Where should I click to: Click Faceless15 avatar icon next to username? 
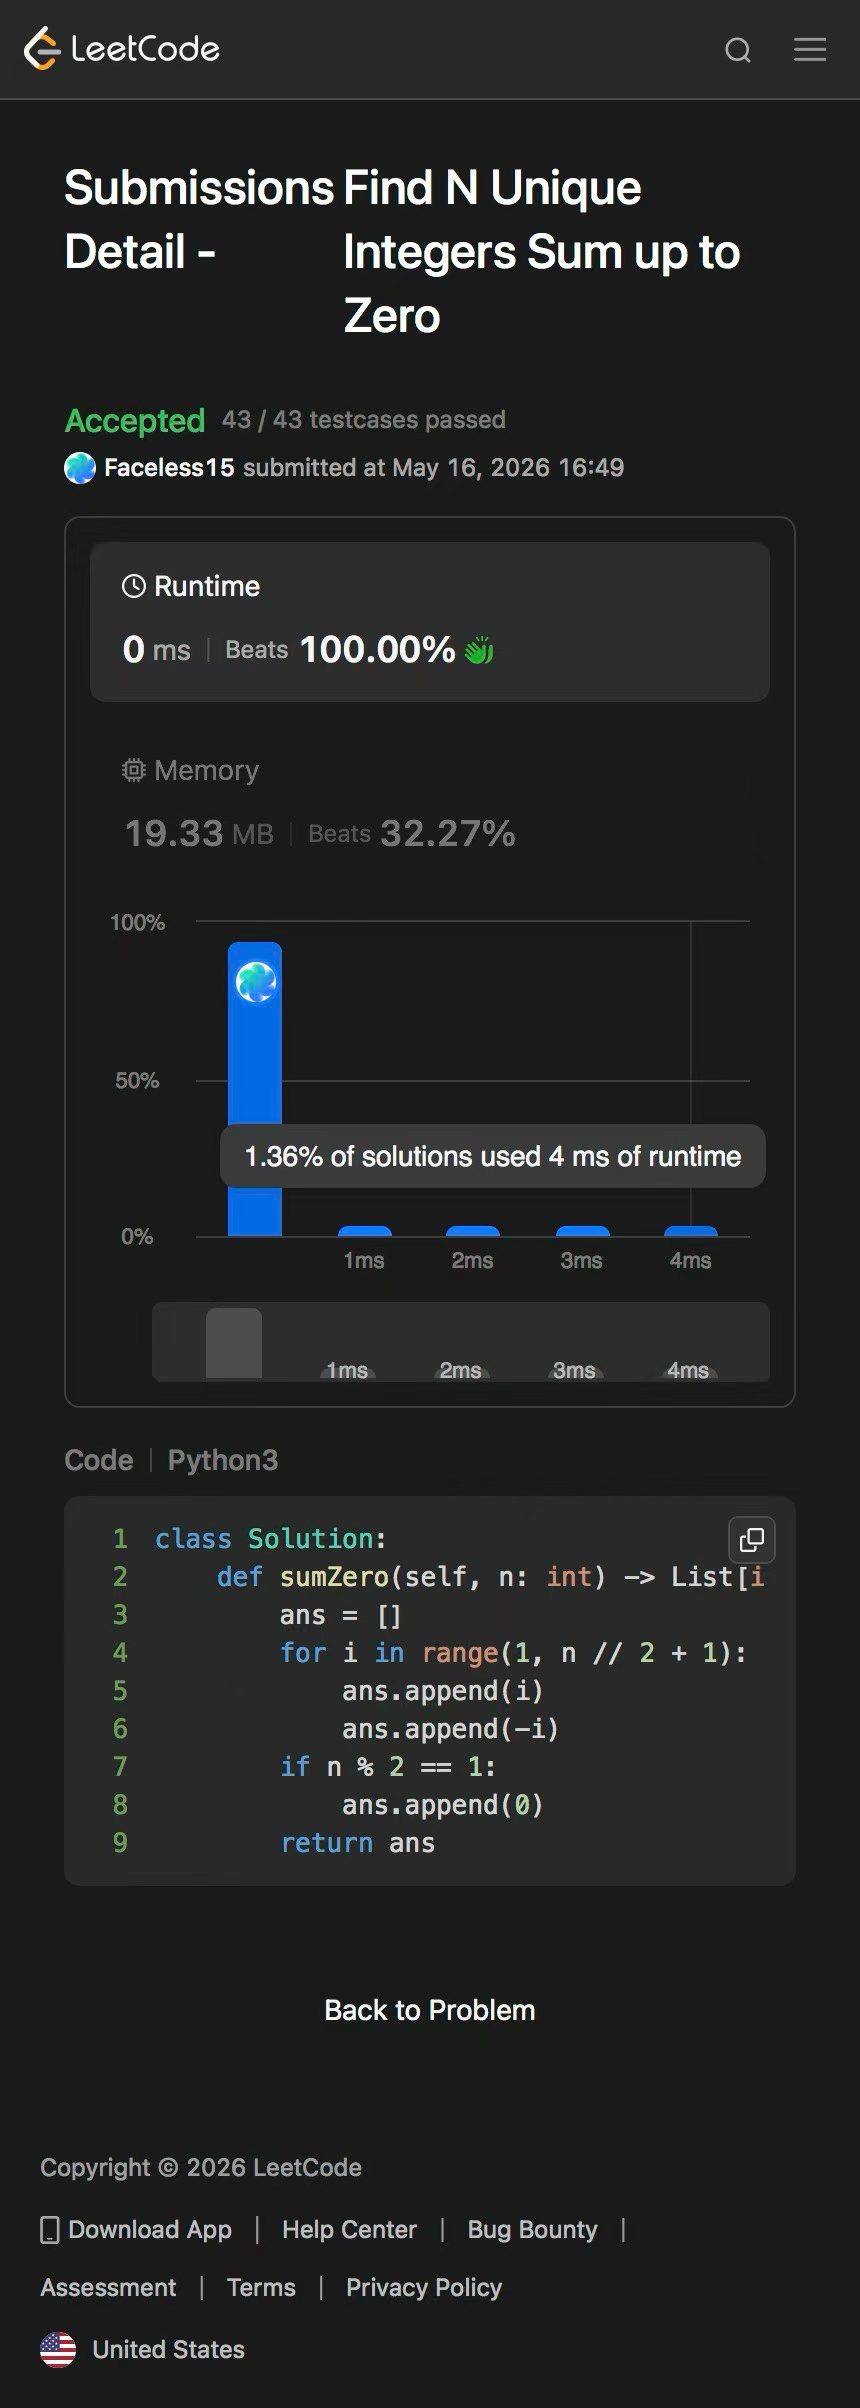[x=80, y=468]
